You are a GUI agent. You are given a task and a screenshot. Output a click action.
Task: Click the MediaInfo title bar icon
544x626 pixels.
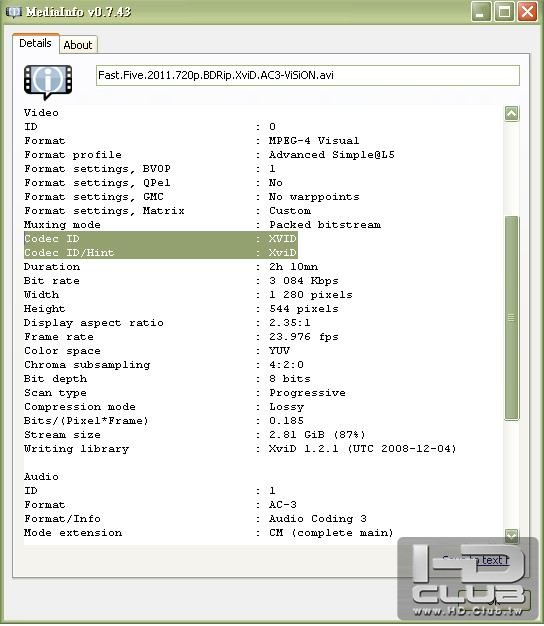(x=14, y=12)
